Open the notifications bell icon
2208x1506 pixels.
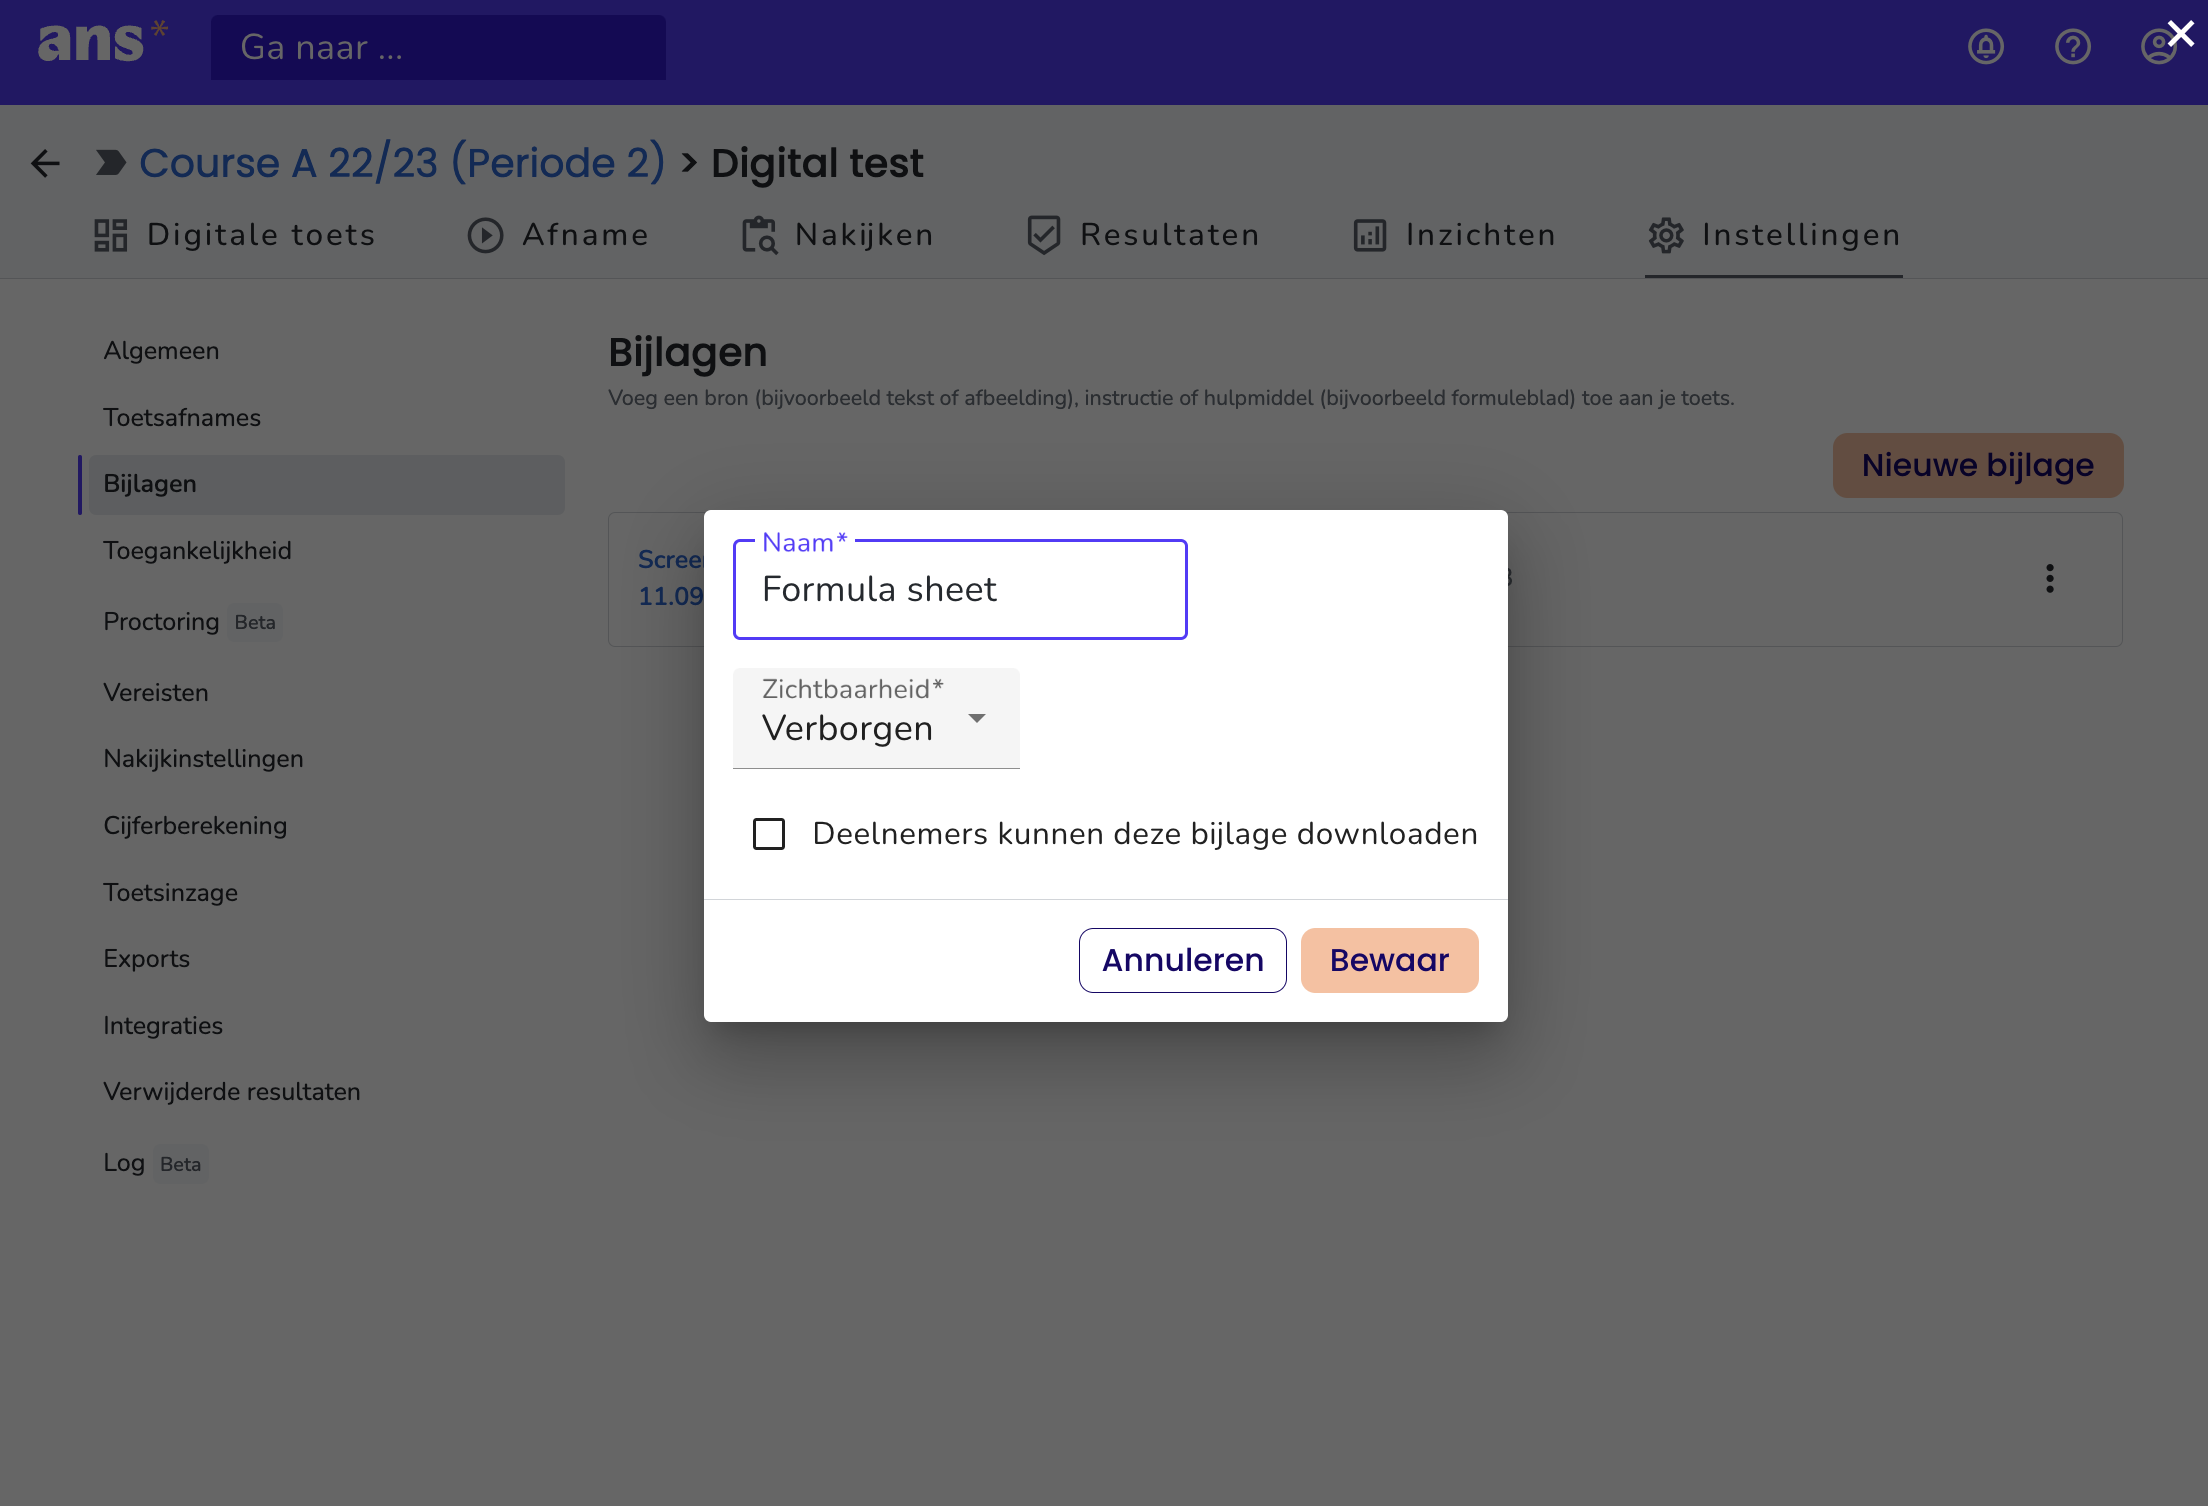coord(1986,46)
